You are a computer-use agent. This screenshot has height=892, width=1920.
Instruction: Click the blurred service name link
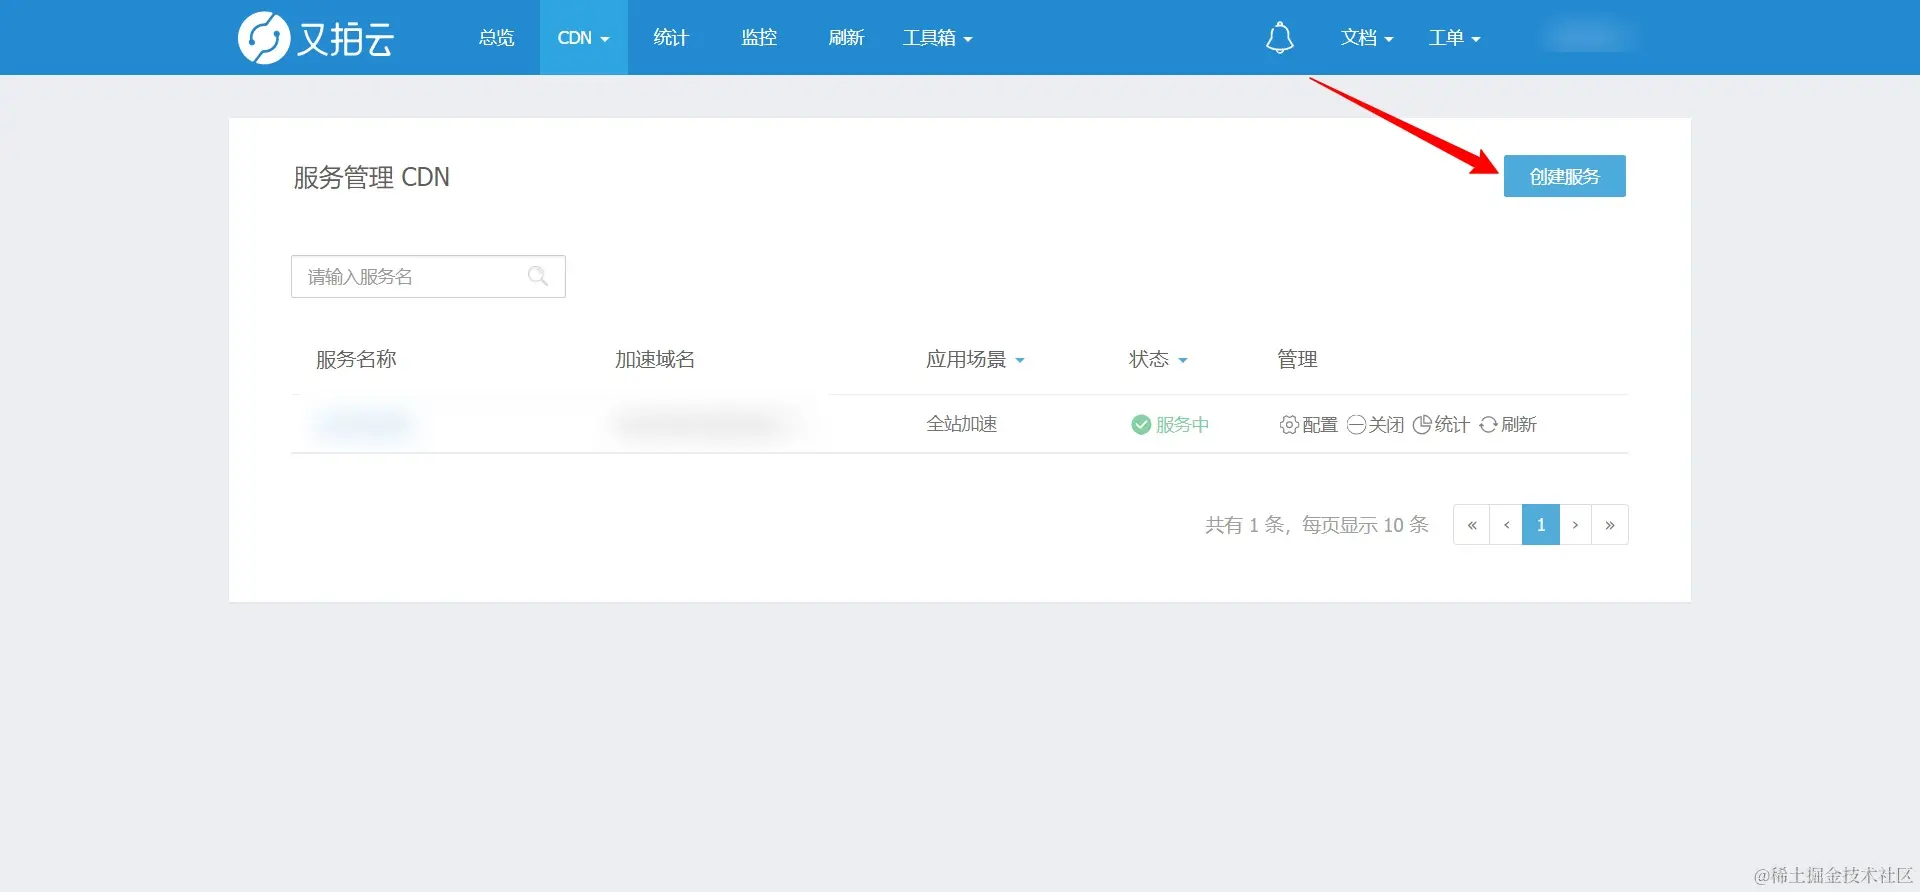(363, 425)
